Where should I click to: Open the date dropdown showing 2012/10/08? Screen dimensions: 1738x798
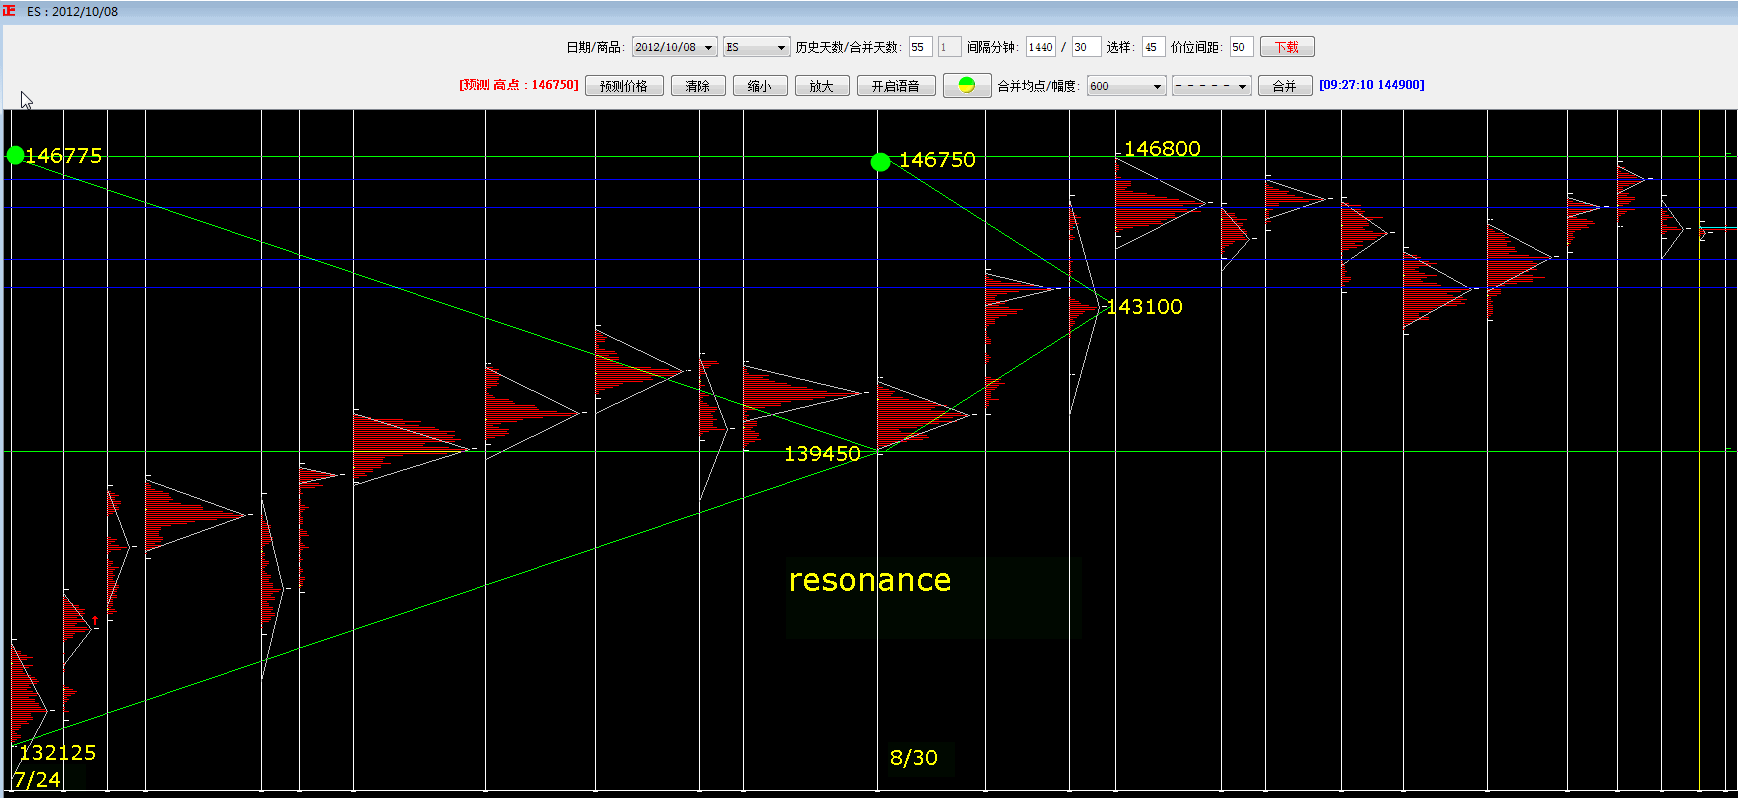tap(674, 47)
